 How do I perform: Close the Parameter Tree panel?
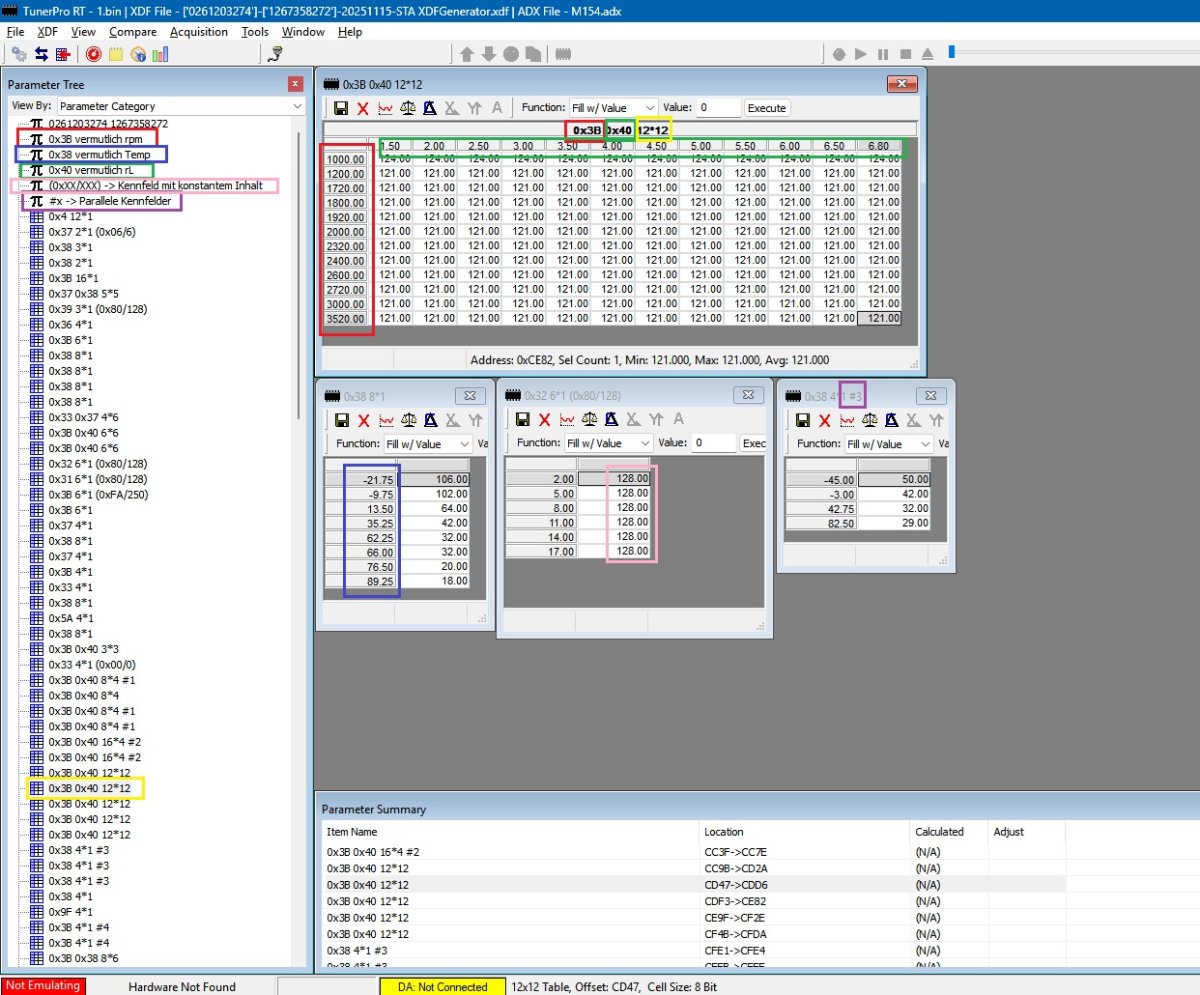[x=295, y=84]
